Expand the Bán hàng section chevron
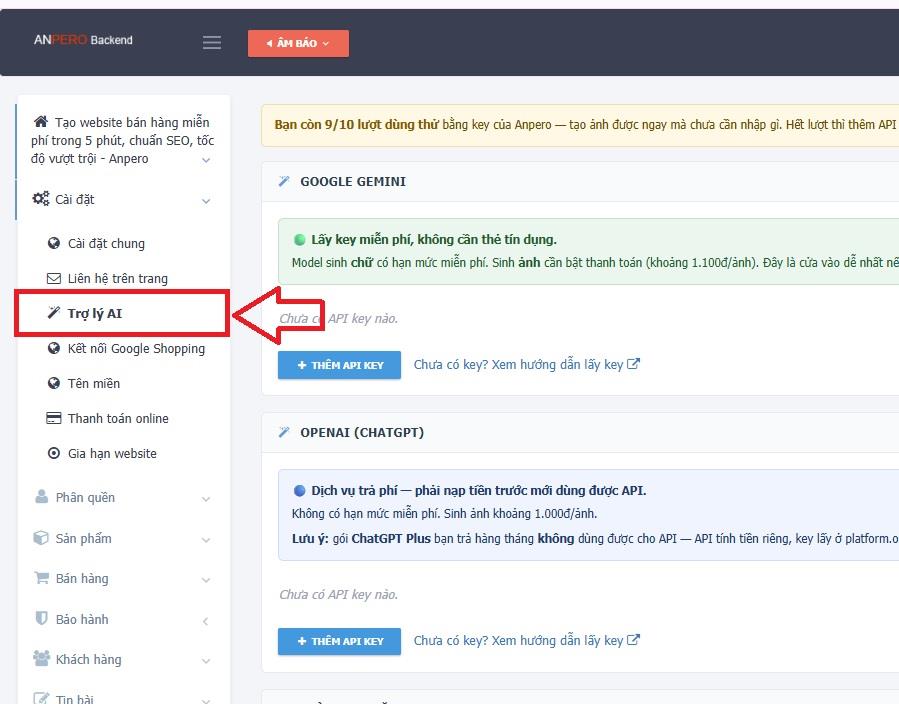Viewport: 899px width, 704px height. tap(206, 580)
